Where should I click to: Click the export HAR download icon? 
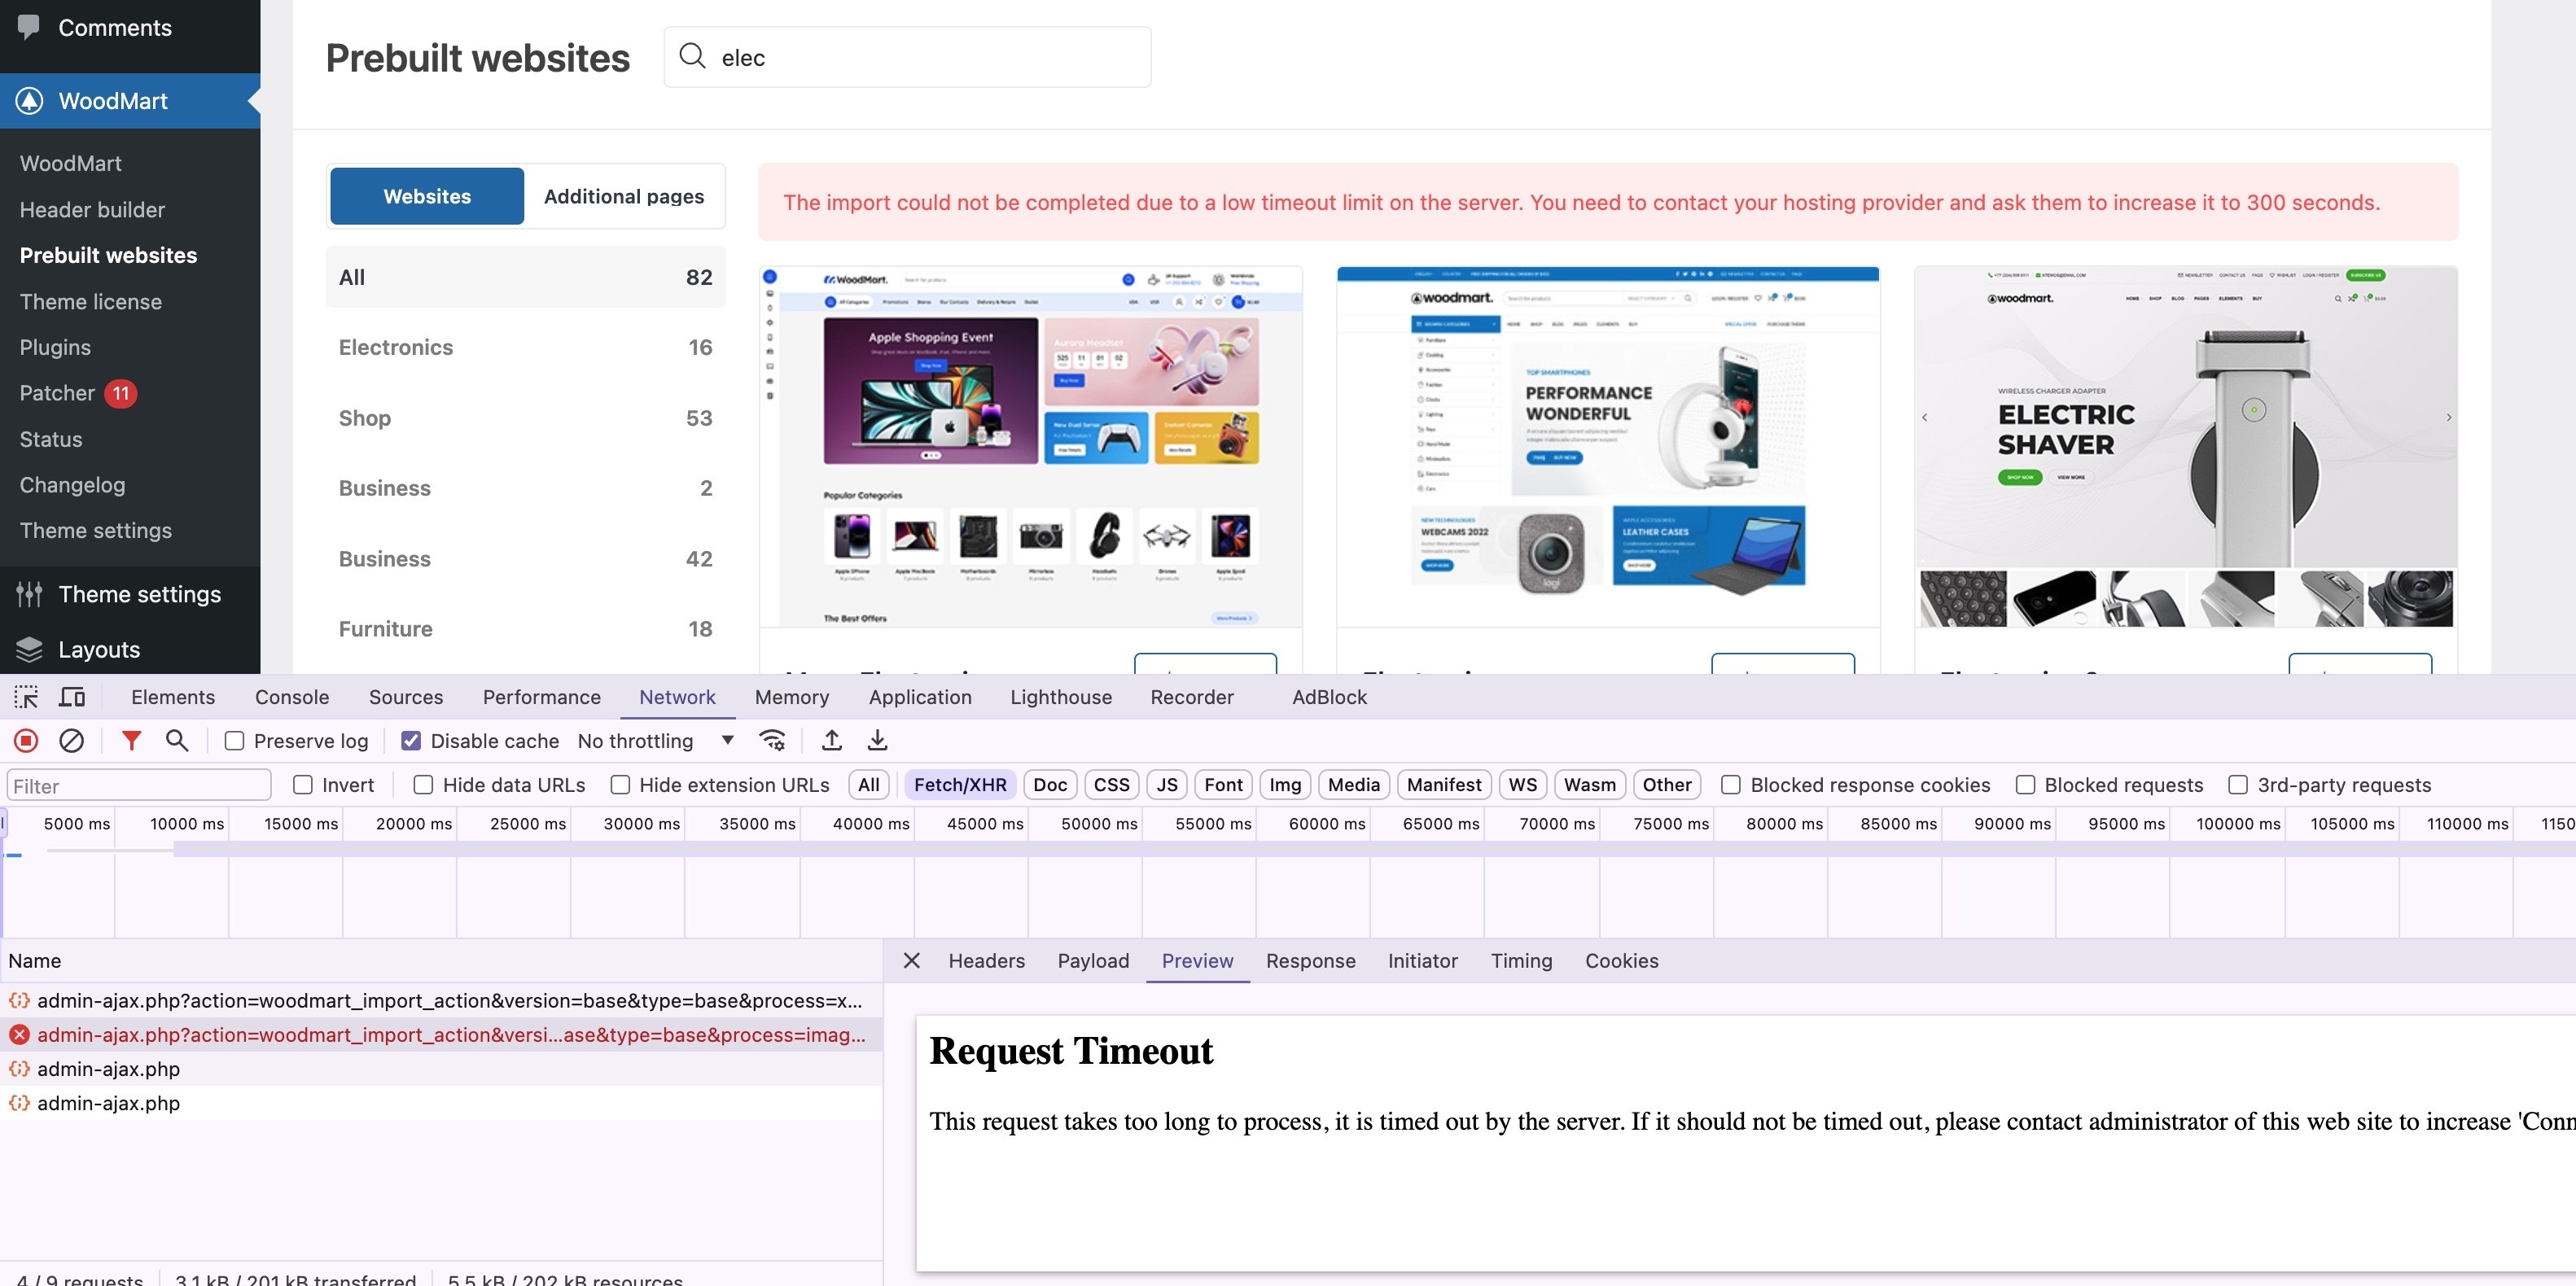(877, 740)
